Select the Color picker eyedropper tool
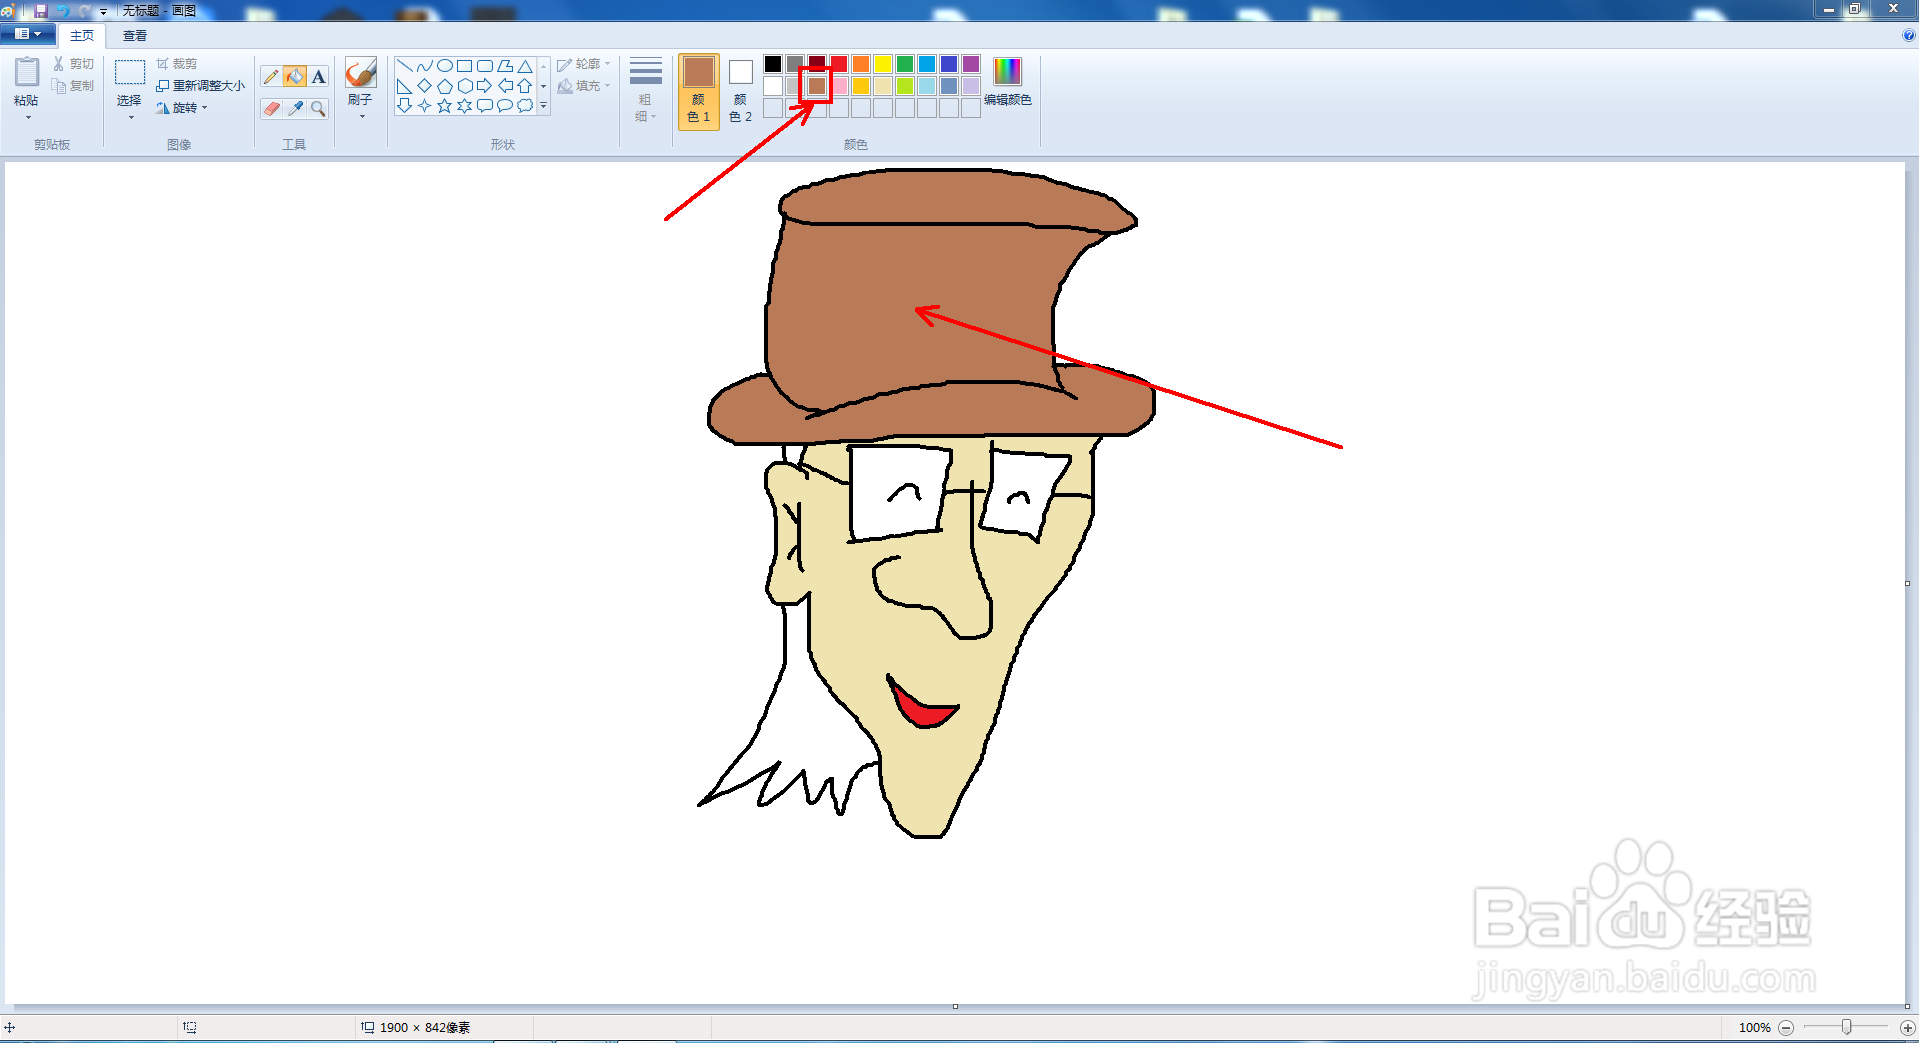Image resolution: width=1919 pixels, height=1043 pixels. pyautogui.click(x=295, y=108)
